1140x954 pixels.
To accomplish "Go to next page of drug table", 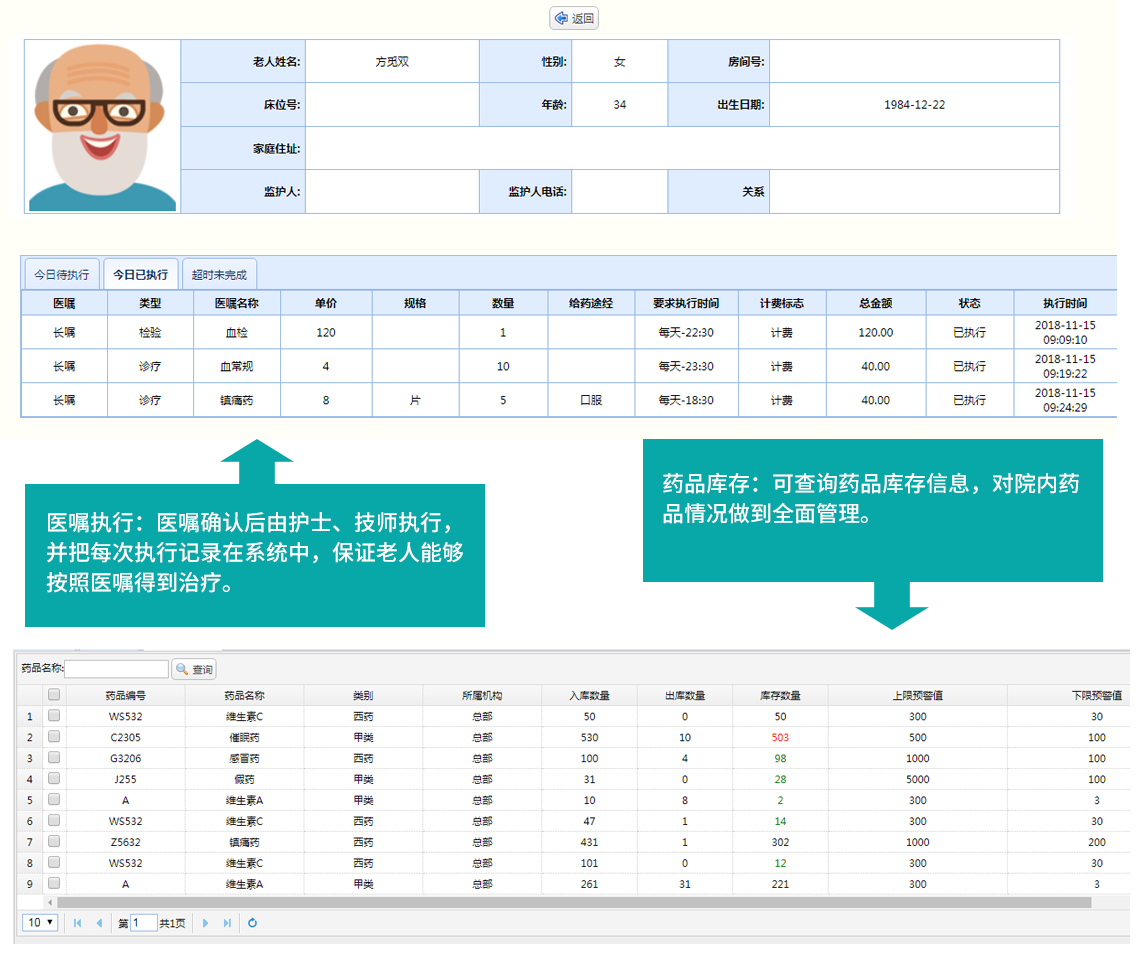I will pyautogui.click(x=206, y=923).
